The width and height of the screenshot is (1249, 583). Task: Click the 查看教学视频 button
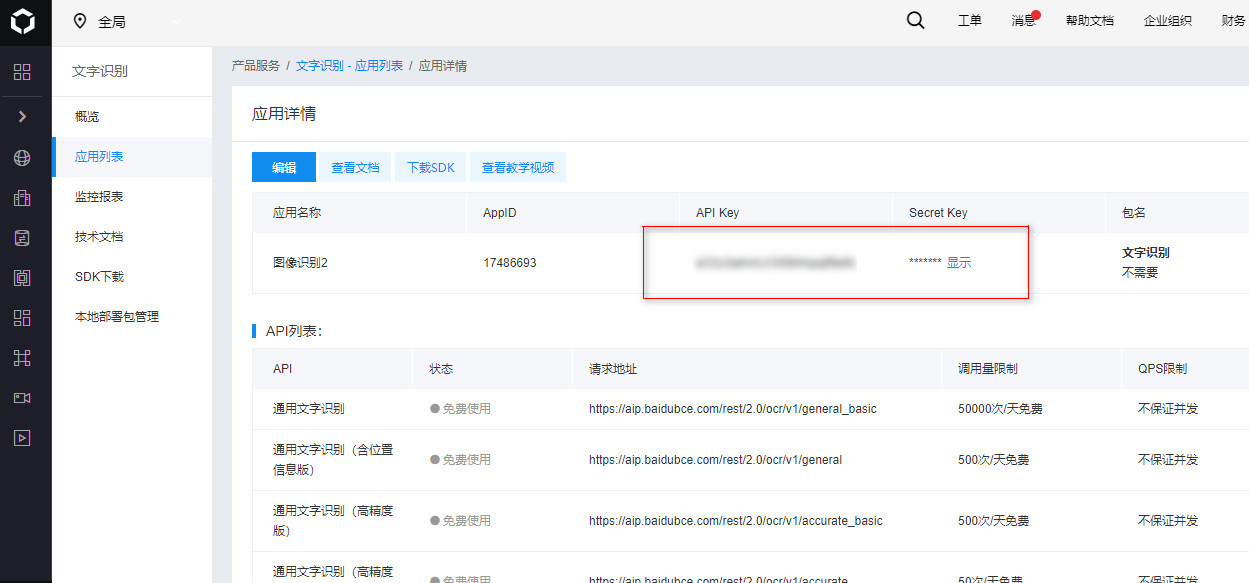[x=517, y=168]
